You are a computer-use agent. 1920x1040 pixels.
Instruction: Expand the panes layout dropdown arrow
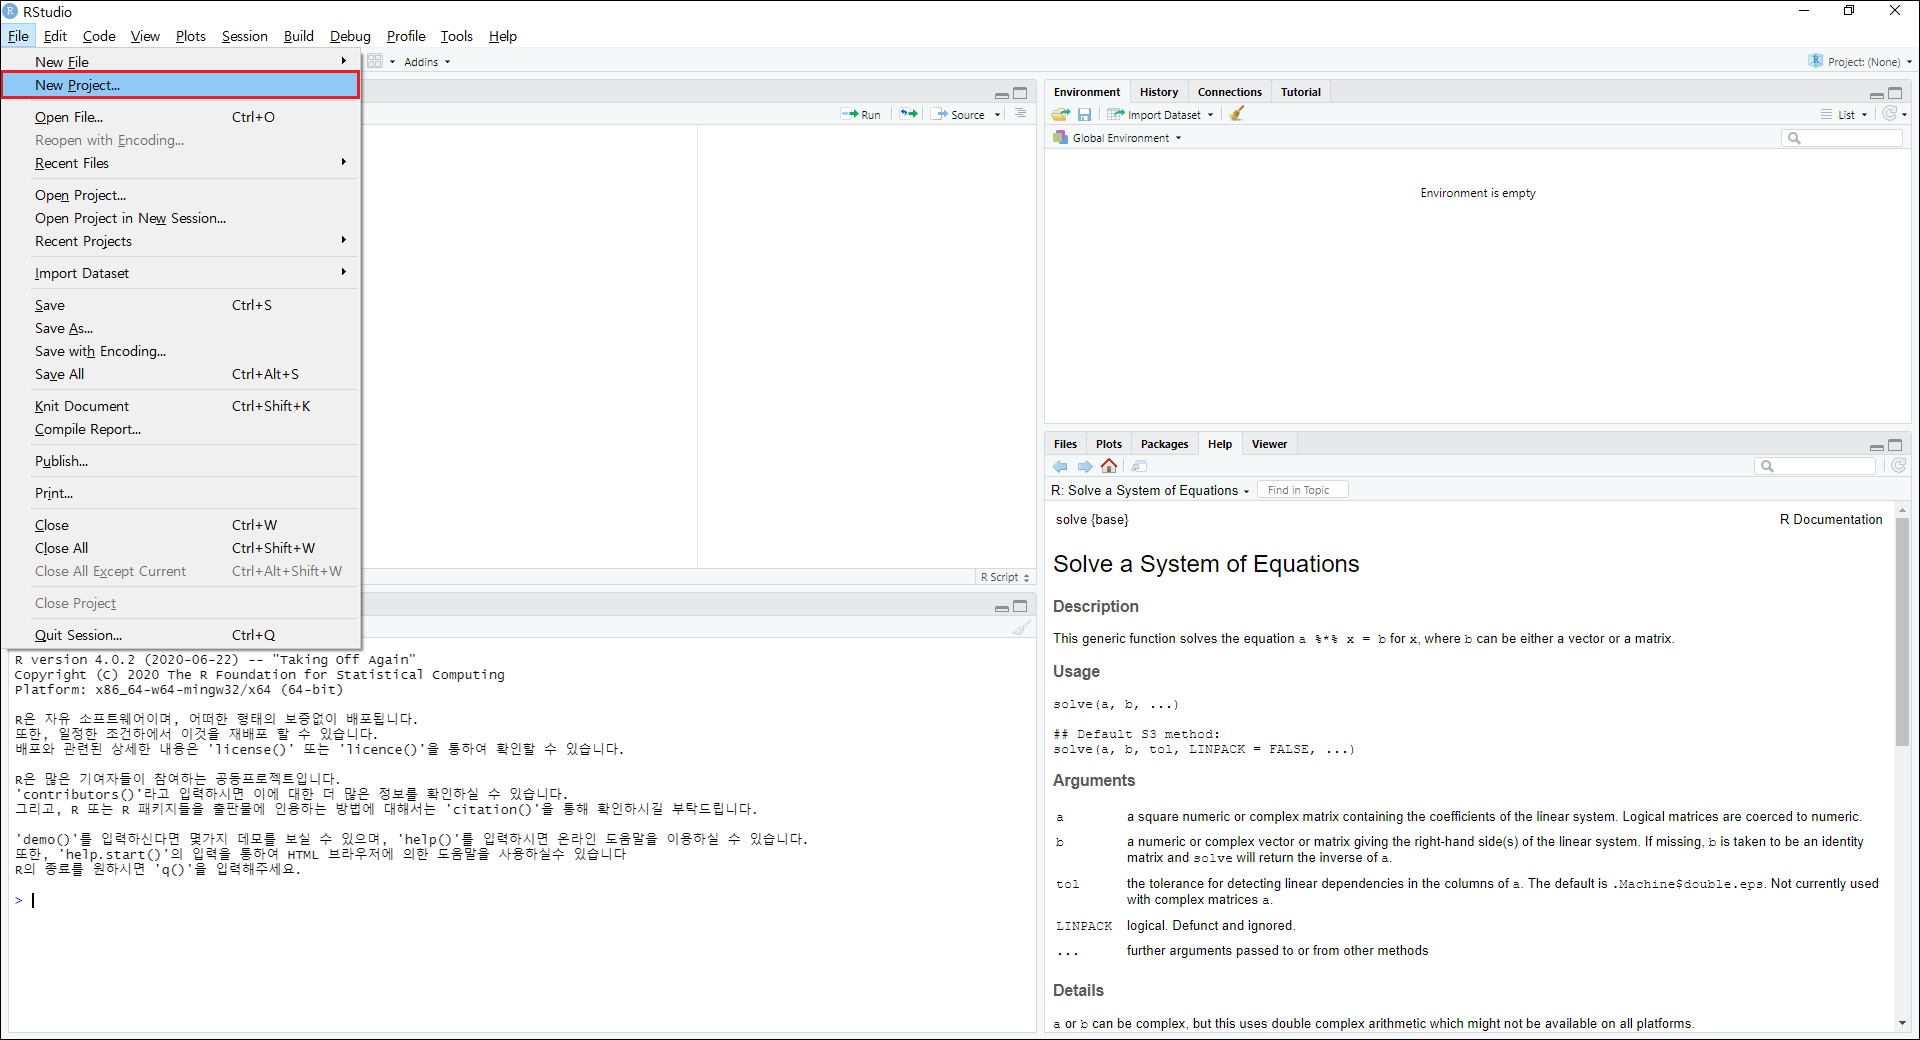coord(392,62)
